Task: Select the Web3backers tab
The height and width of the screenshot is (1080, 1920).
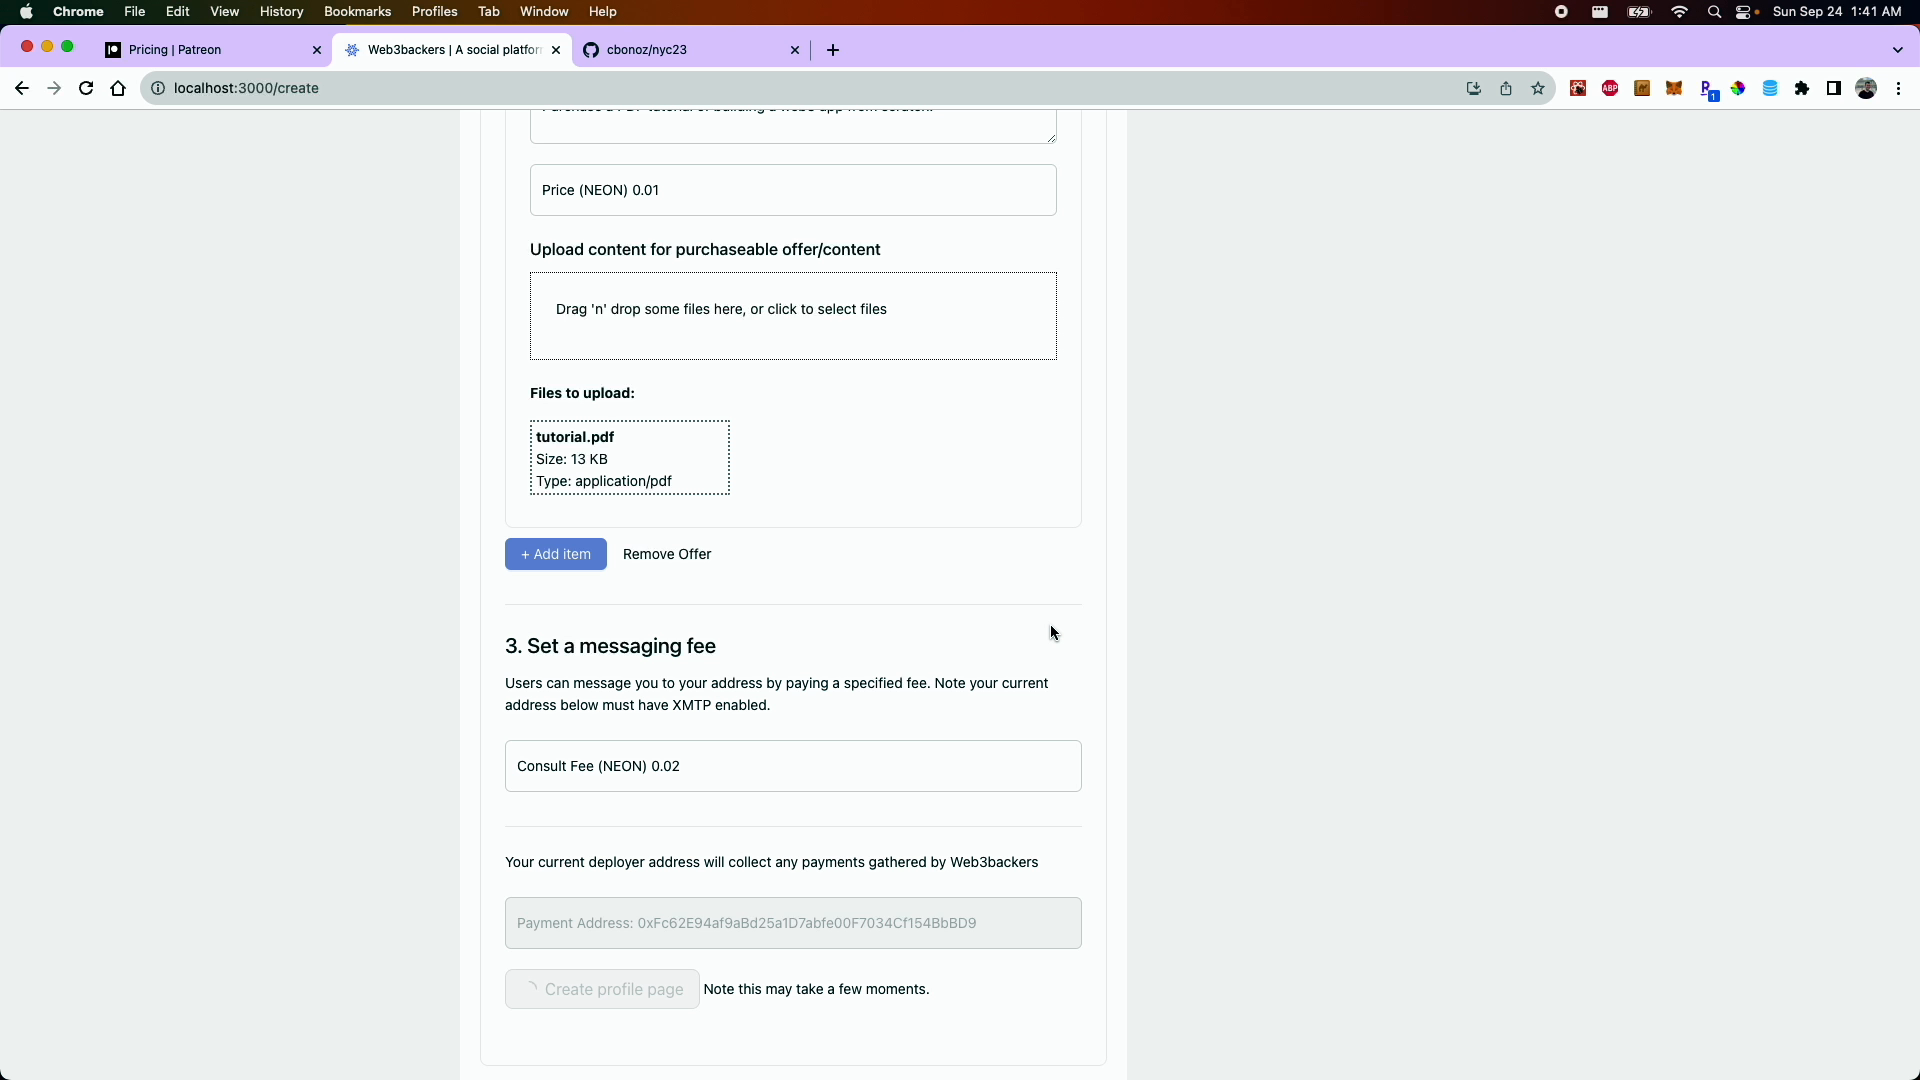Action: (452, 50)
